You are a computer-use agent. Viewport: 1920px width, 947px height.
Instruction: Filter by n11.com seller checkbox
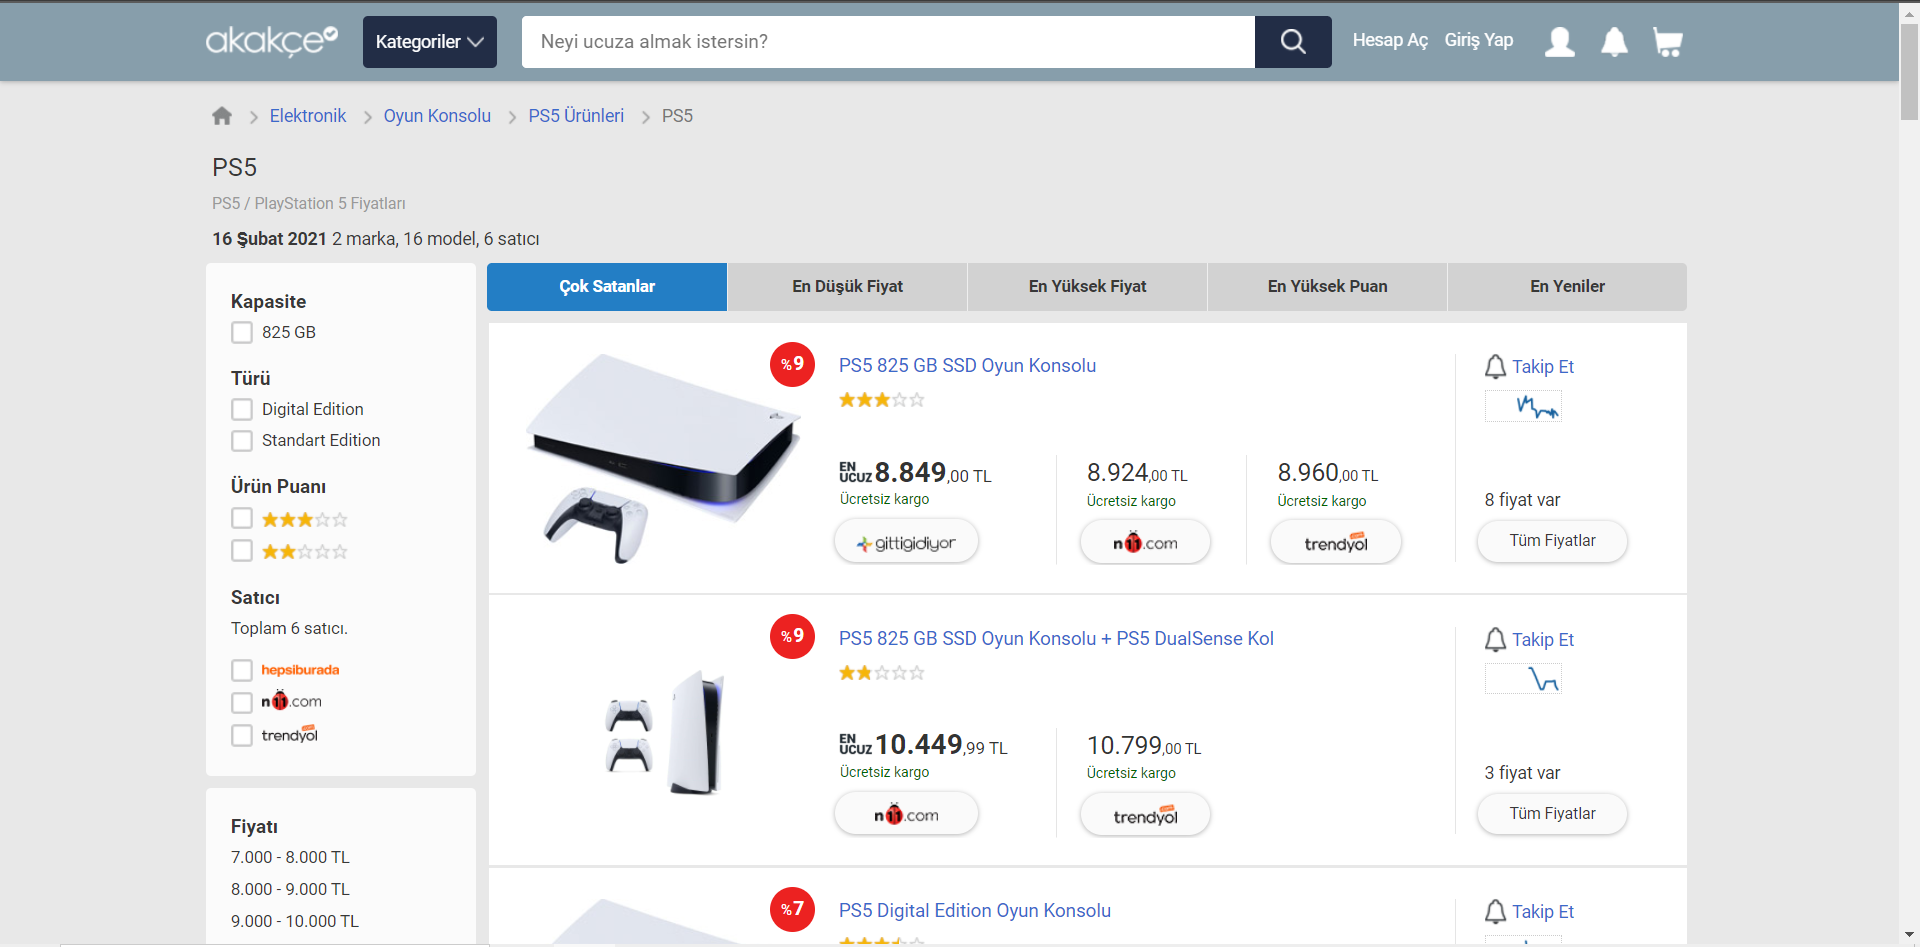click(242, 703)
